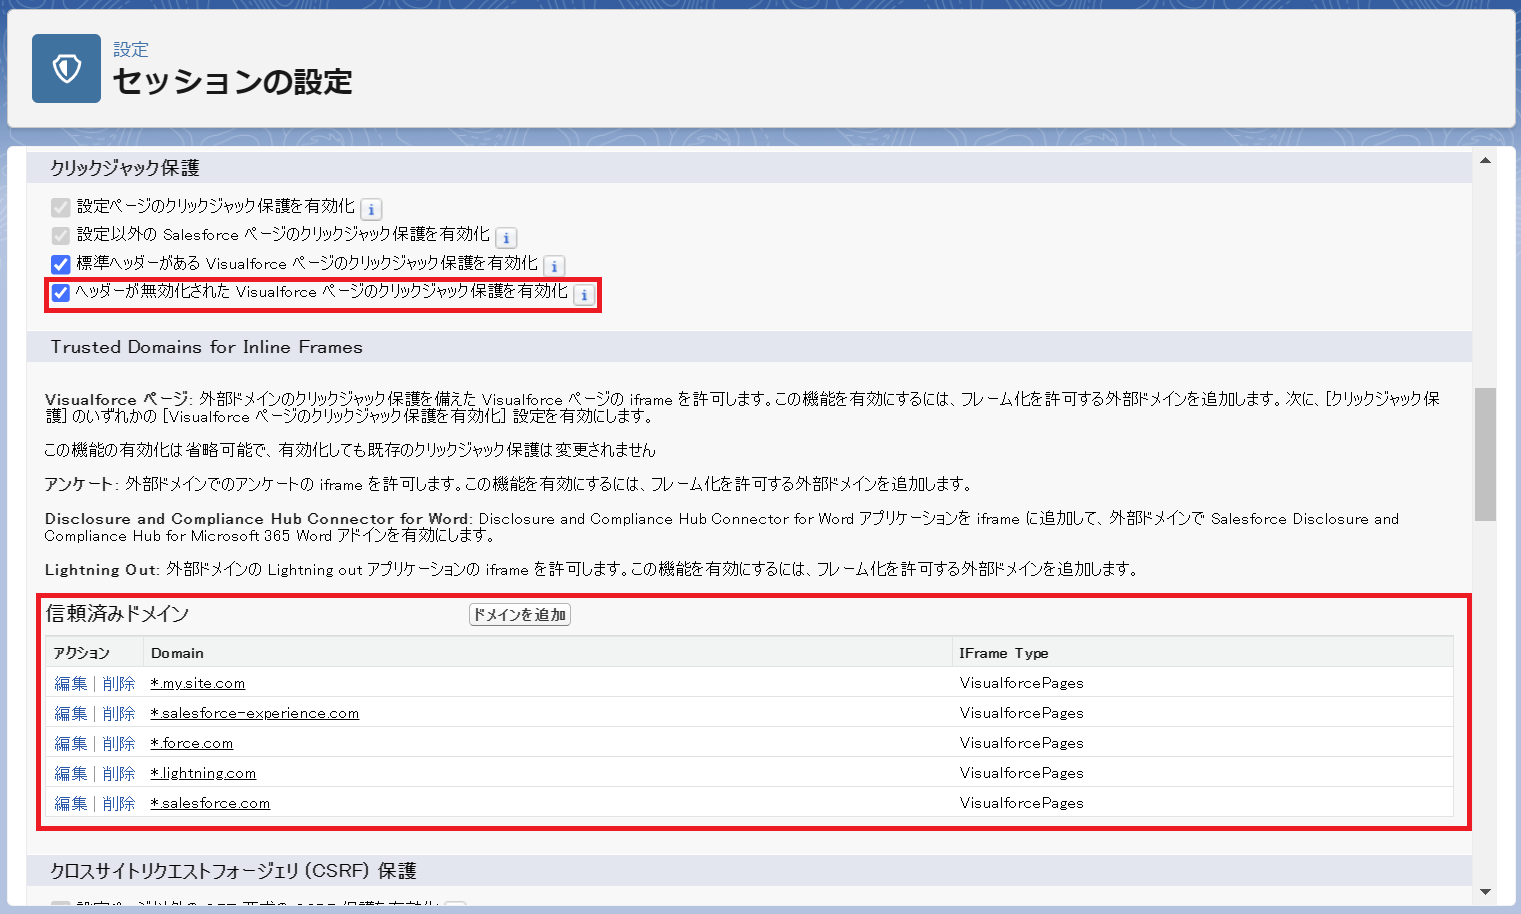Click the 設定 breadcrumb link
Screen dimensions: 1521x914
pyautogui.click(x=131, y=49)
